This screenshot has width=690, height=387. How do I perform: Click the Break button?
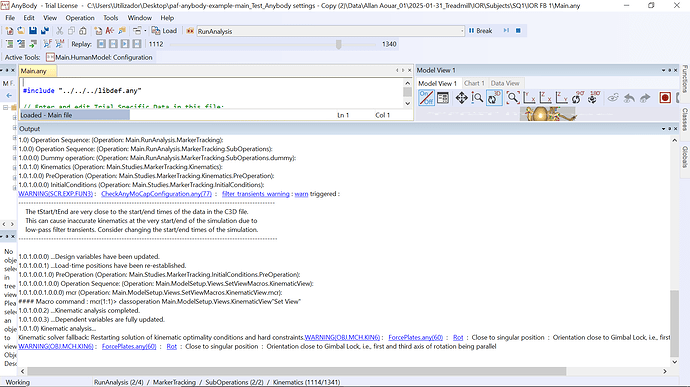point(481,31)
